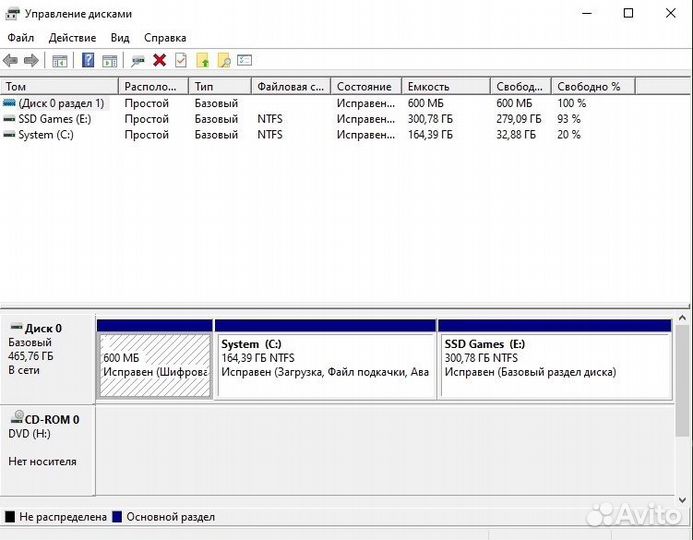Open the Действие menu
The width and height of the screenshot is (693, 540).
coord(72,38)
